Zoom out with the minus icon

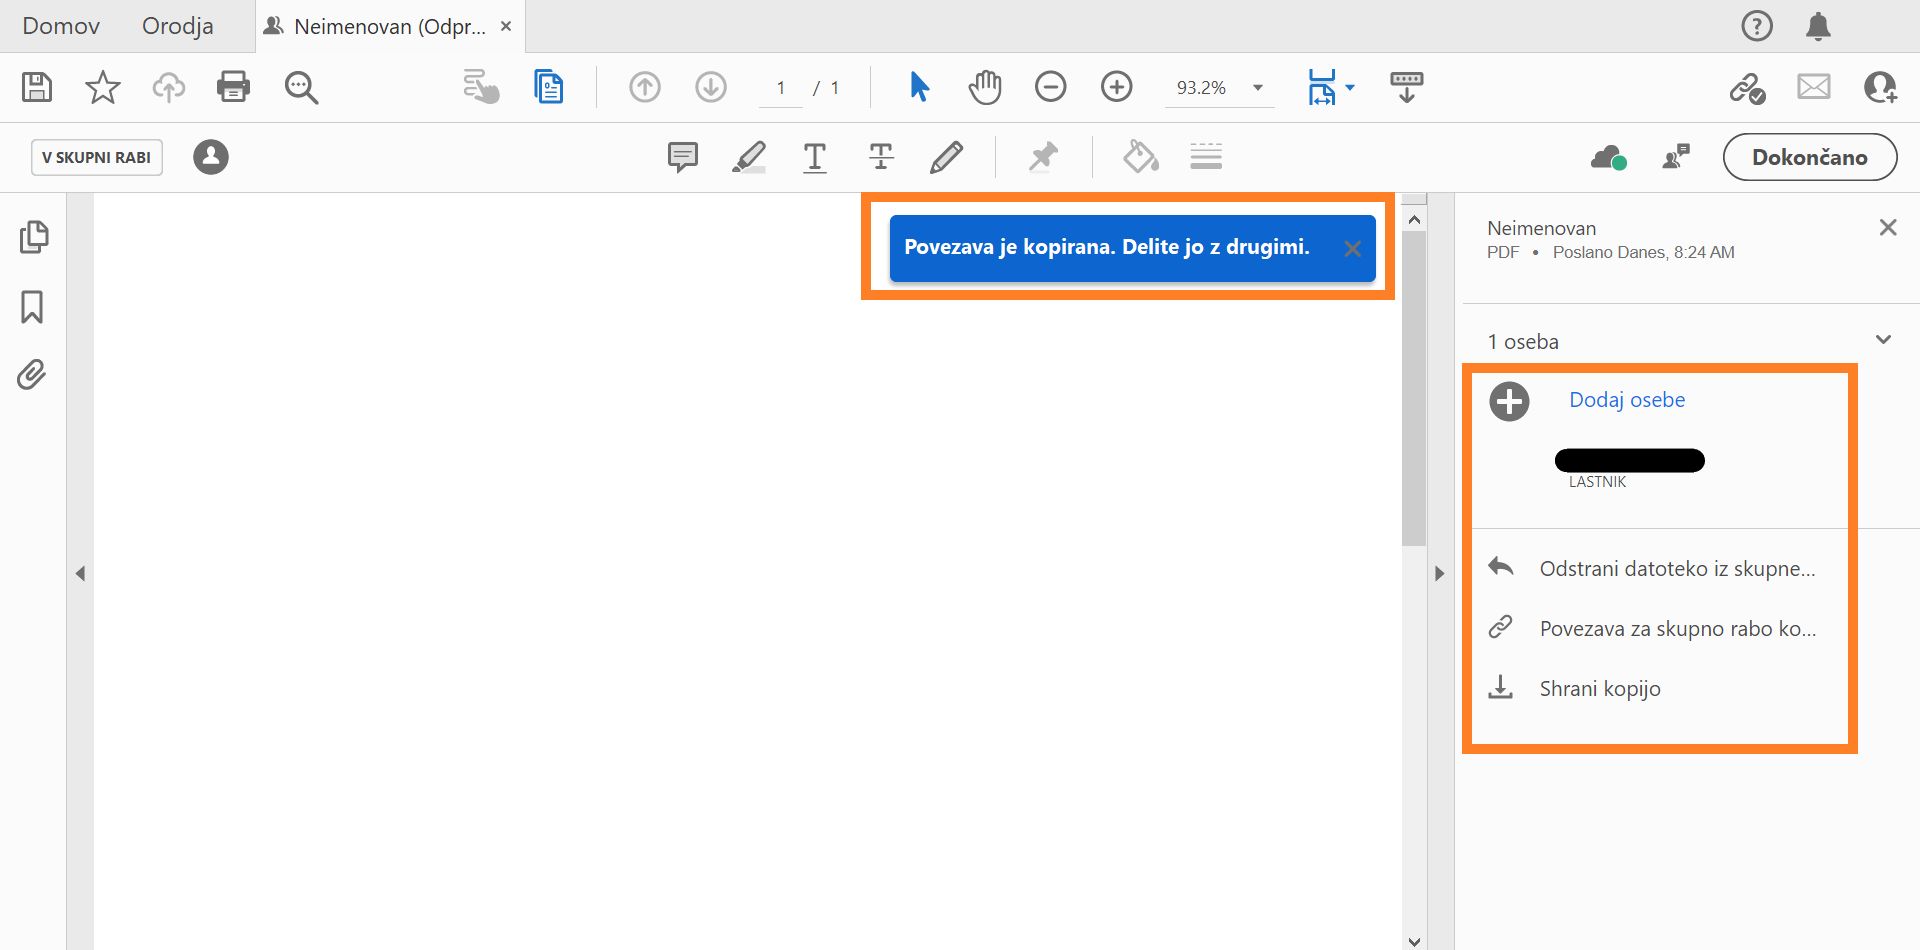(x=1051, y=87)
